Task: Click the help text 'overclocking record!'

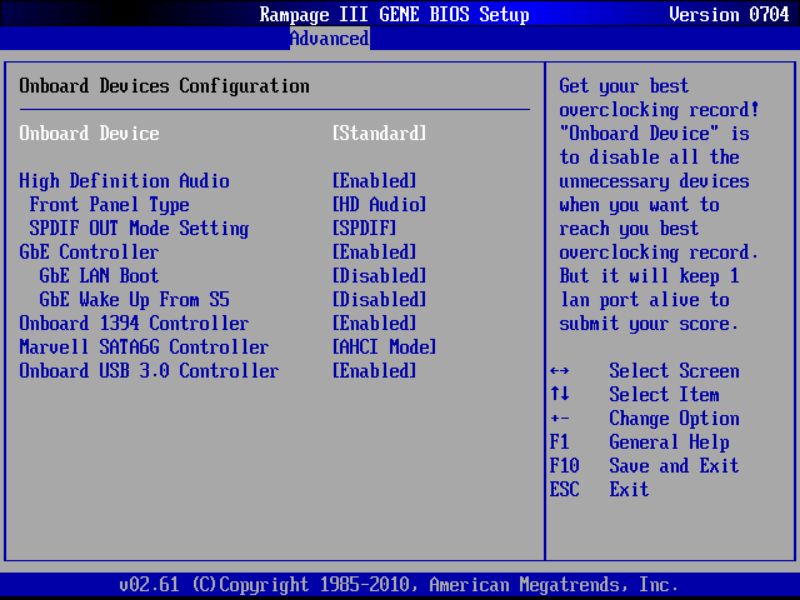Action: click(x=659, y=110)
